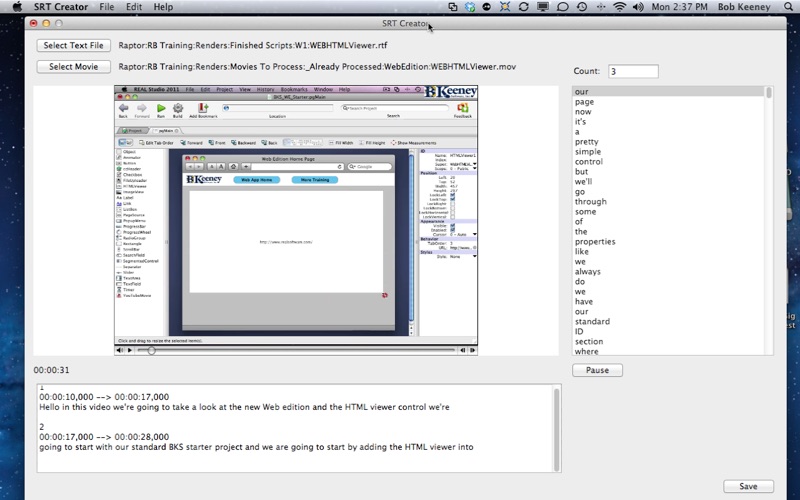Select the word 'but' in the list

(582, 172)
